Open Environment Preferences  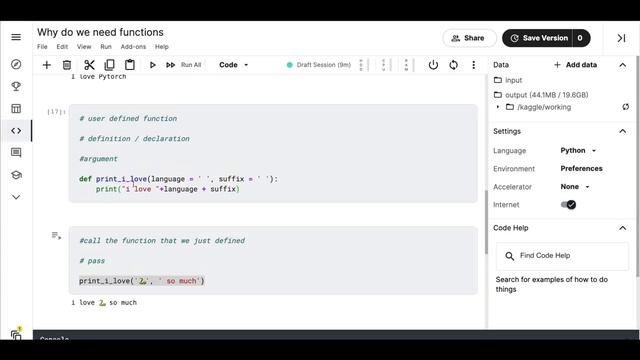pos(581,168)
